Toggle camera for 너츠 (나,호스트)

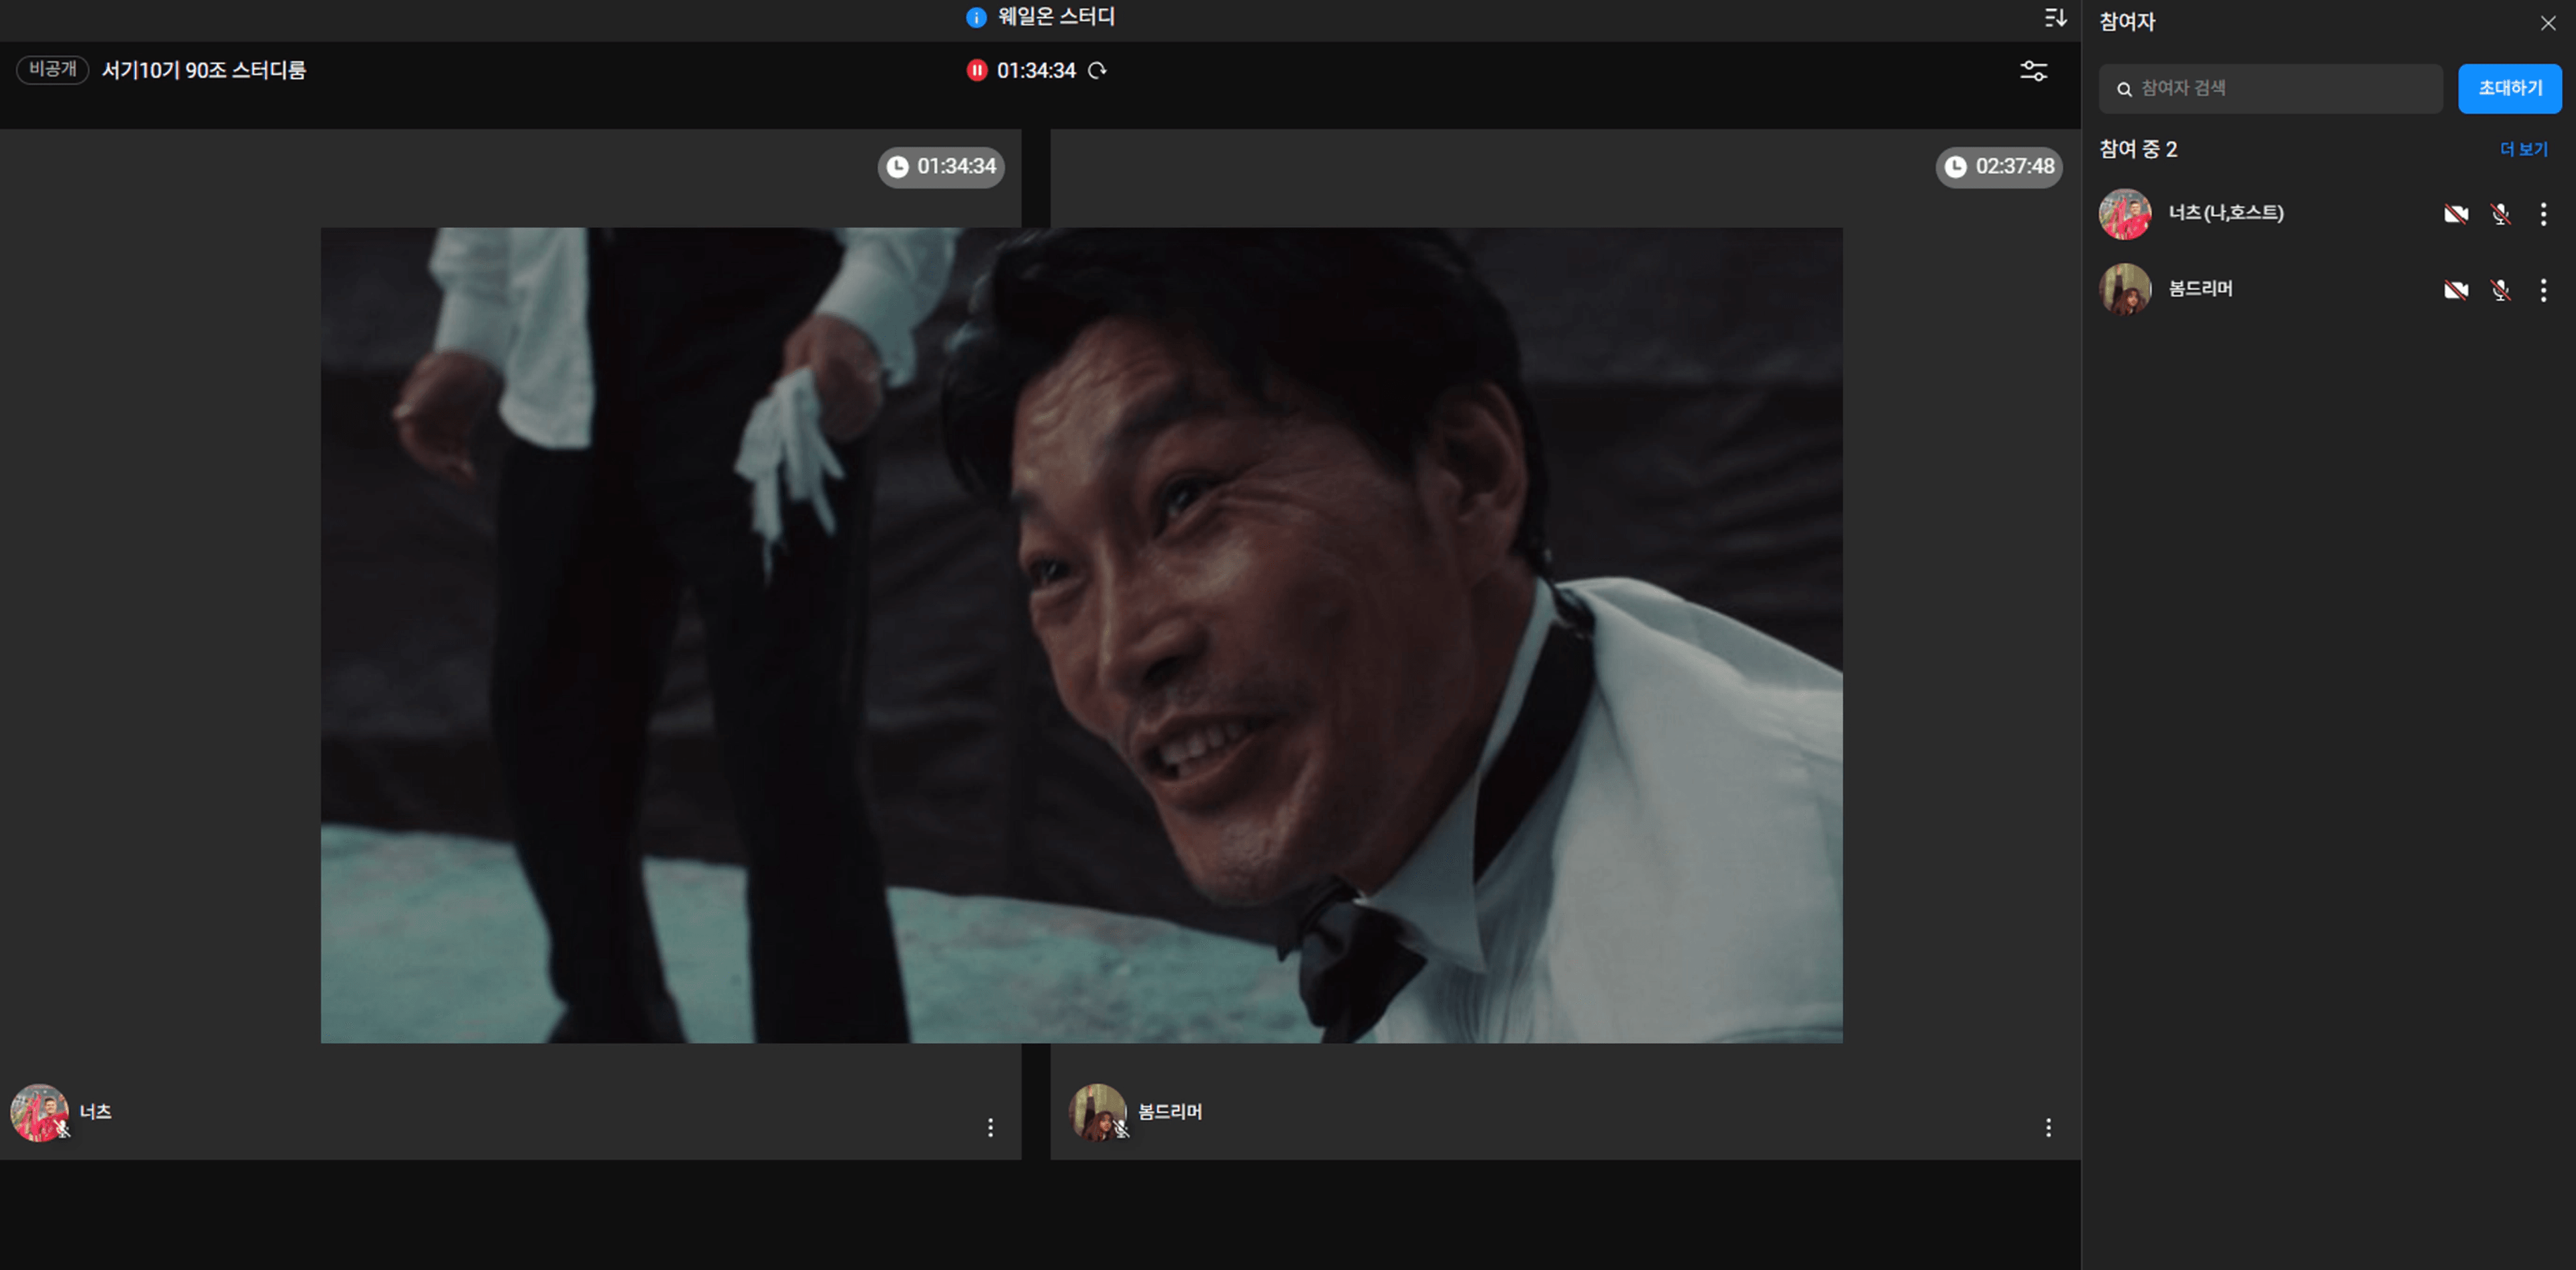[x=2455, y=213]
